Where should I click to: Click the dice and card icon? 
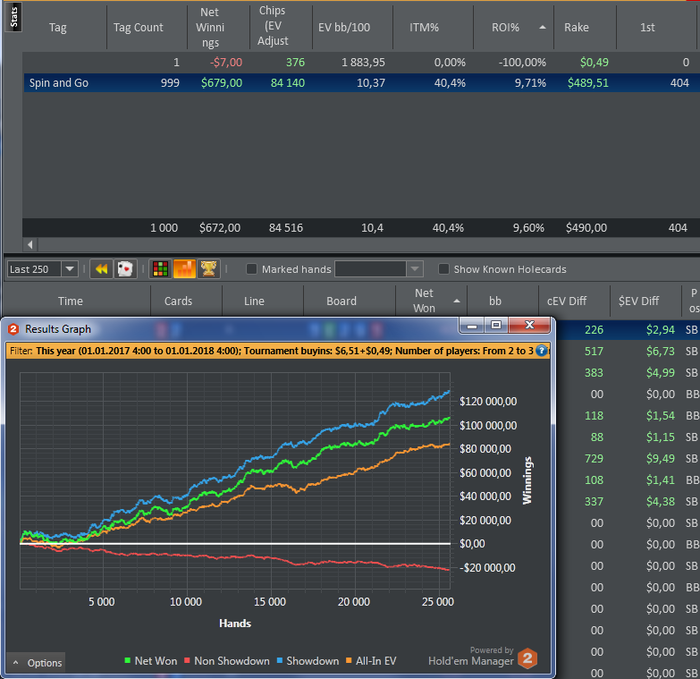click(x=125, y=269)
